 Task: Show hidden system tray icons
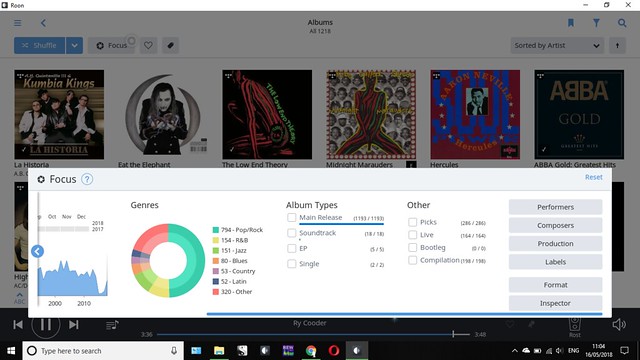pyautogui.click(x=515, y=351)
